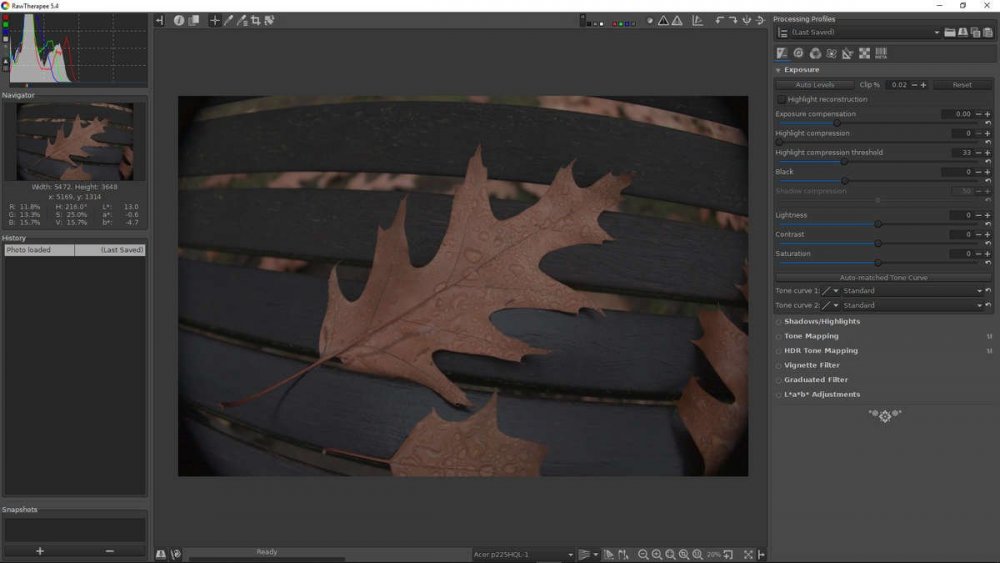
Task: Select the white balance picker tool
Action: [x=228, y=20]
